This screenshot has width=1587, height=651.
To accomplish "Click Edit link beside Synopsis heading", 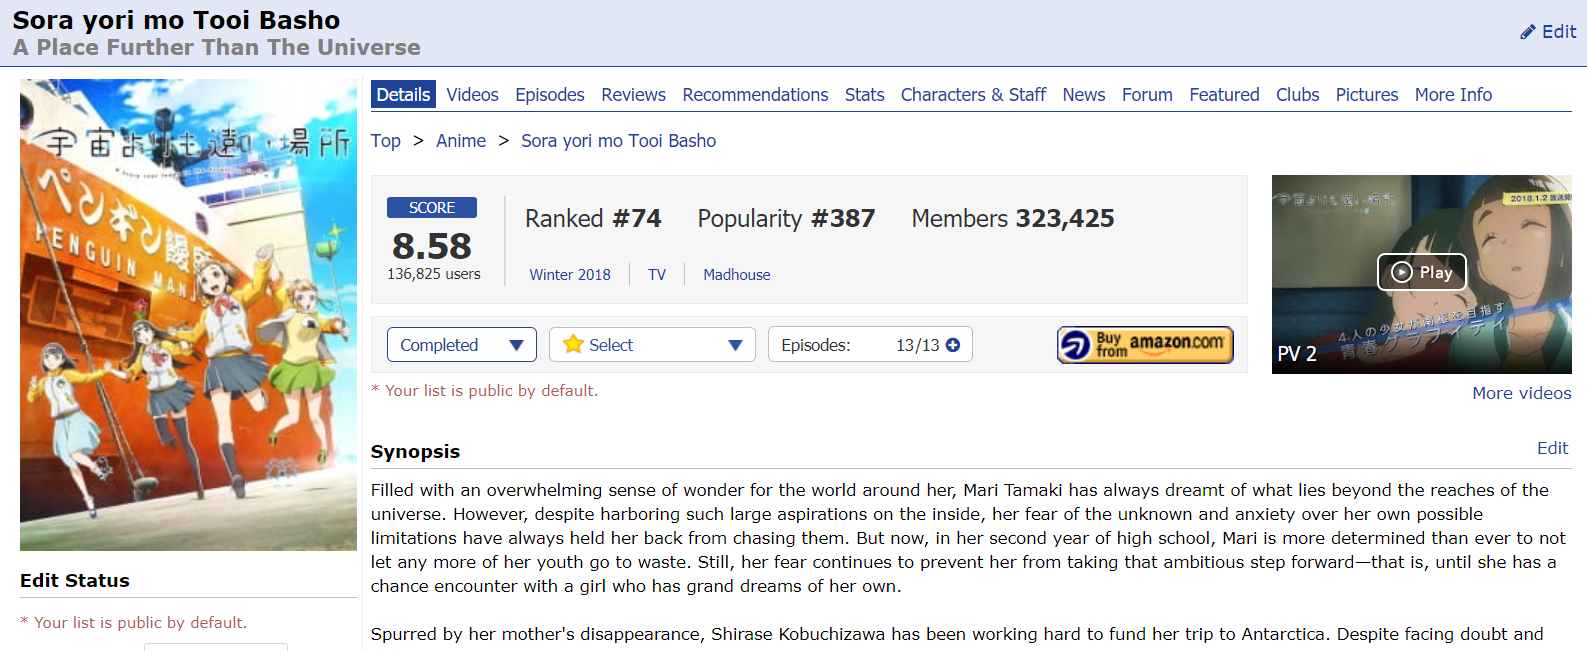I will click(x=1552, y=448).
